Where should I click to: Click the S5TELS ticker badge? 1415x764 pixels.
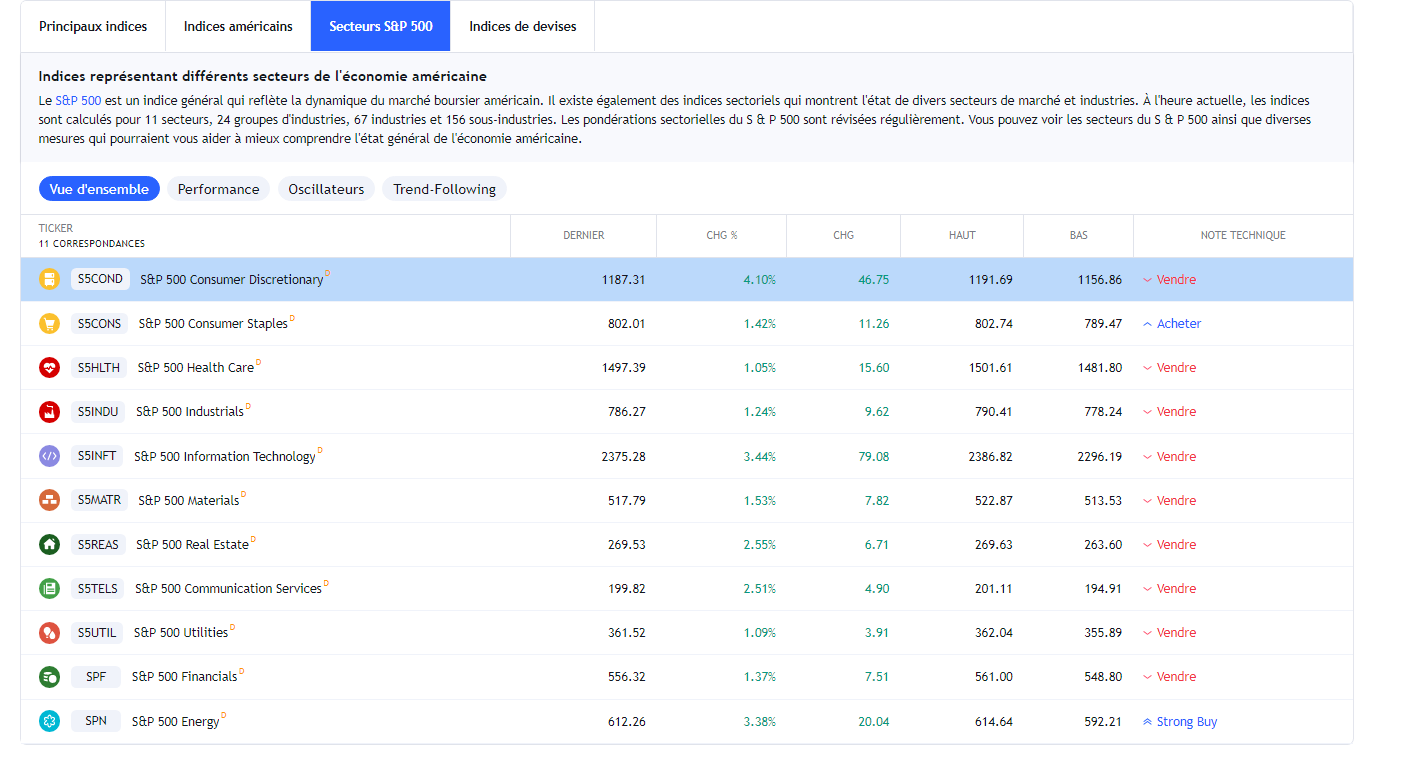[x=97, y=588]
